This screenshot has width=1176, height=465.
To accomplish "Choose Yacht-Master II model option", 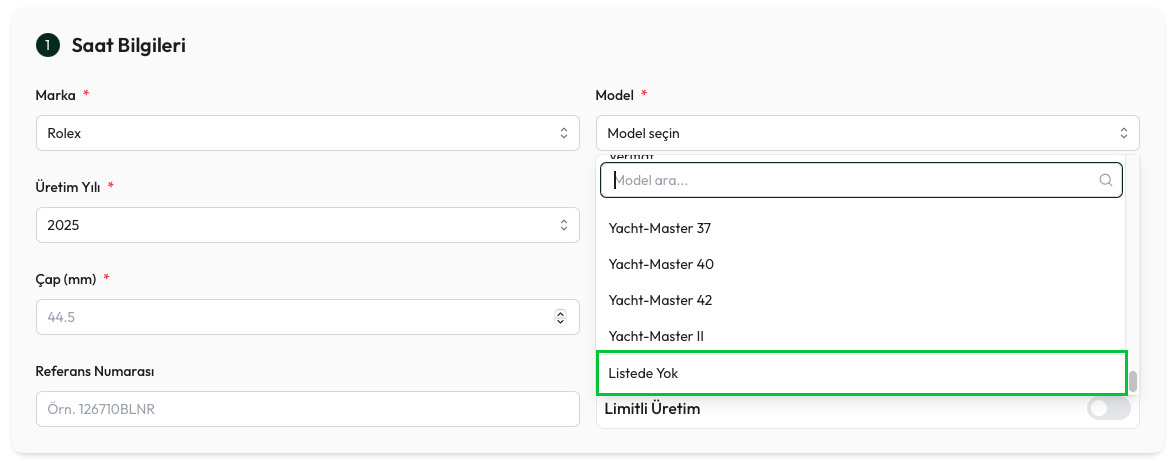I will tap(861, 336).
